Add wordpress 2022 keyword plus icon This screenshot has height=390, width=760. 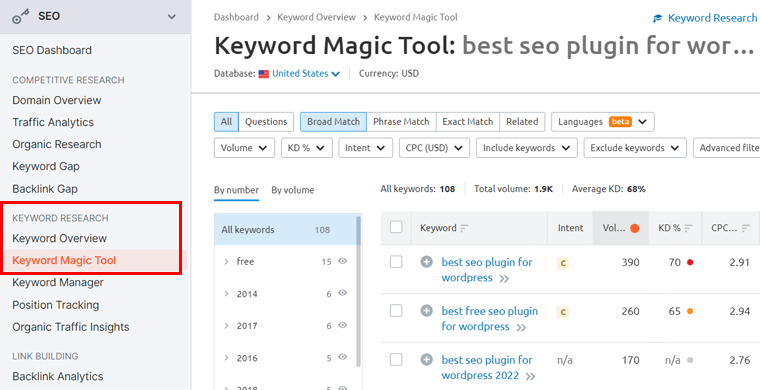pos(427,360)
